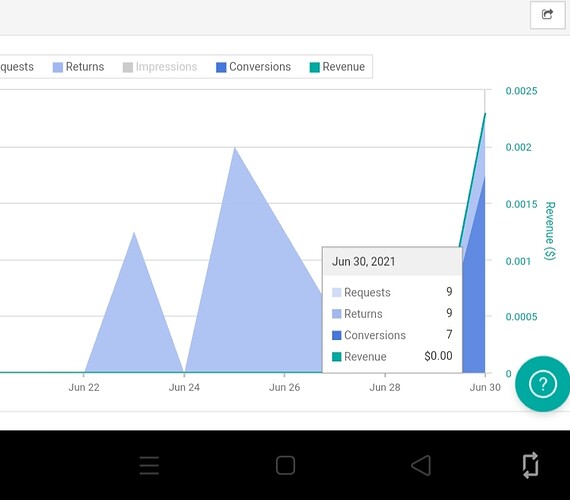Image resolution: width=570 pixels, height=500 pixels.
Task: Click the Jun 30, 2021 tooltip header
Action: (x=392, y=261)
